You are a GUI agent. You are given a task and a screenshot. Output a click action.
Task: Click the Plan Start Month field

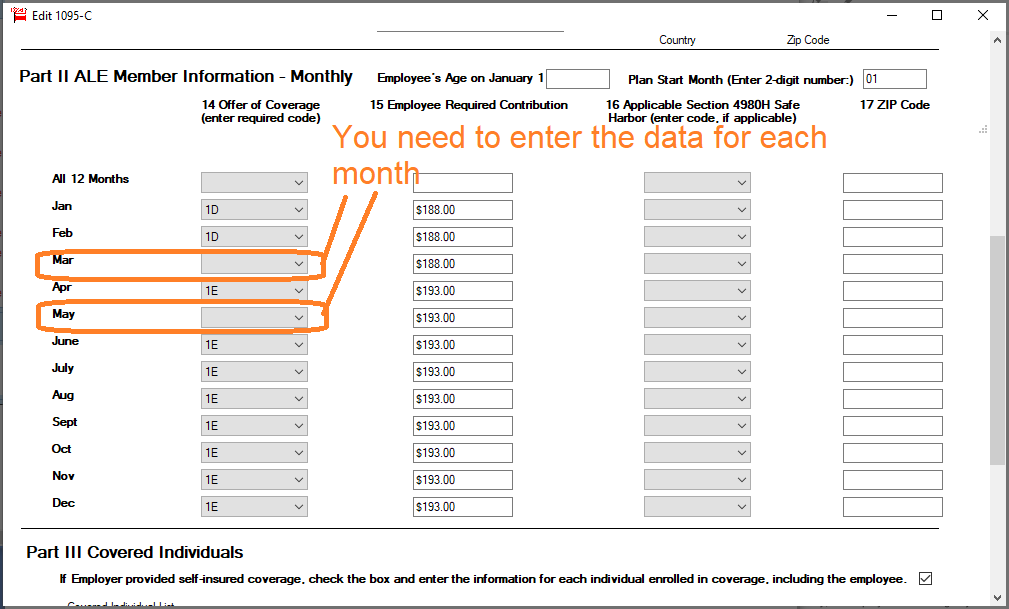(x=894, y=79)
